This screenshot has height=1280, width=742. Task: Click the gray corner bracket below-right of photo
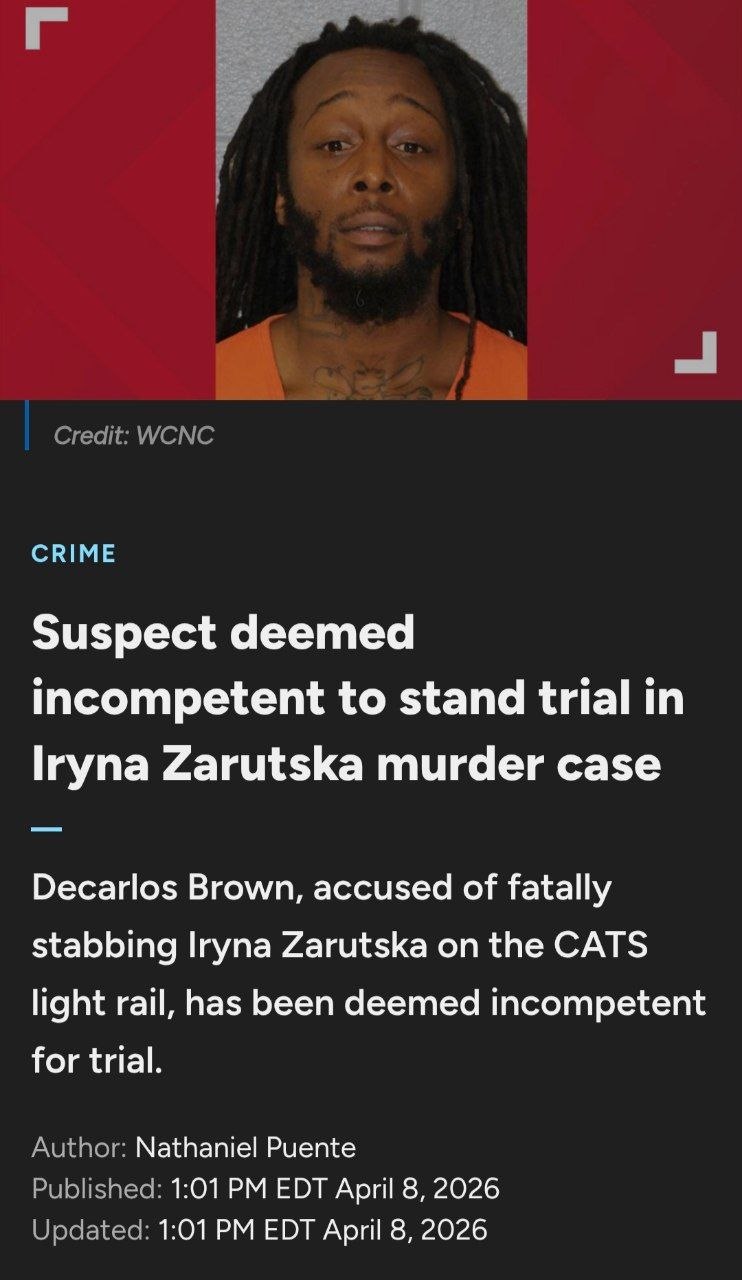pos(696,352)
